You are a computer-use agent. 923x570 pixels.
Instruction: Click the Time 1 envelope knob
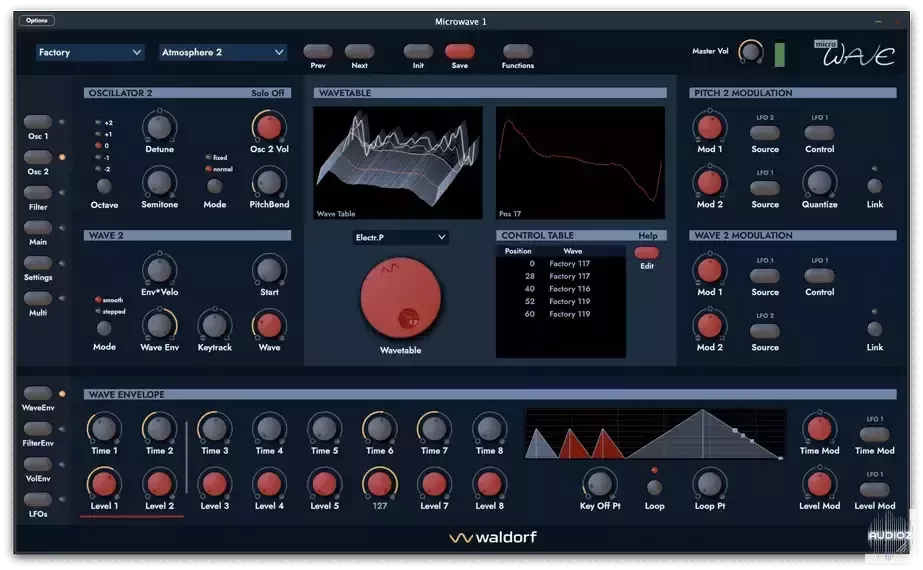pos(104,428)
